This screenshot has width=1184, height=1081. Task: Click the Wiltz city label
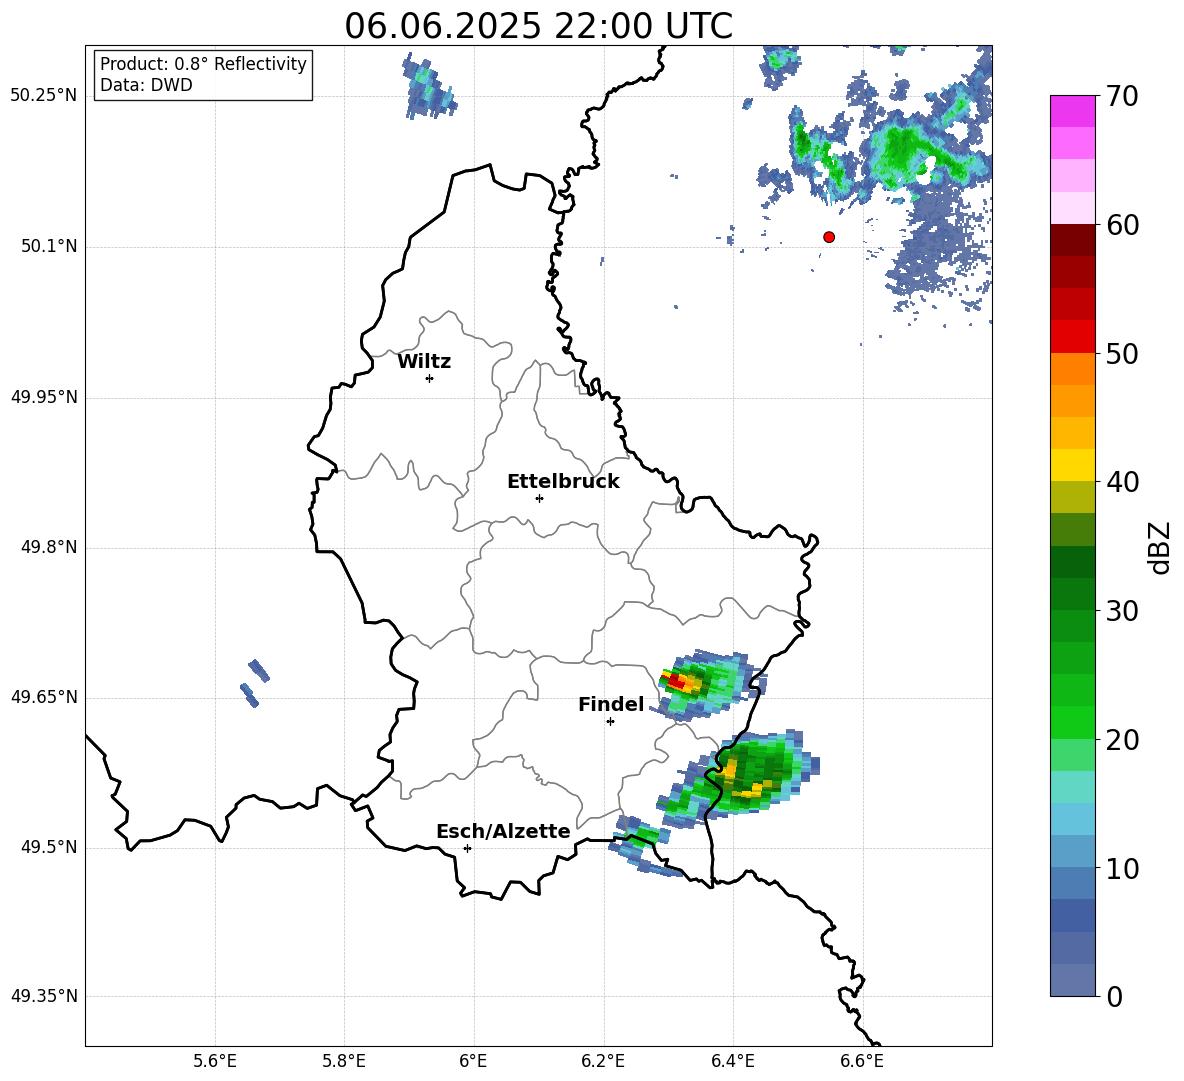tap(424, 362)
